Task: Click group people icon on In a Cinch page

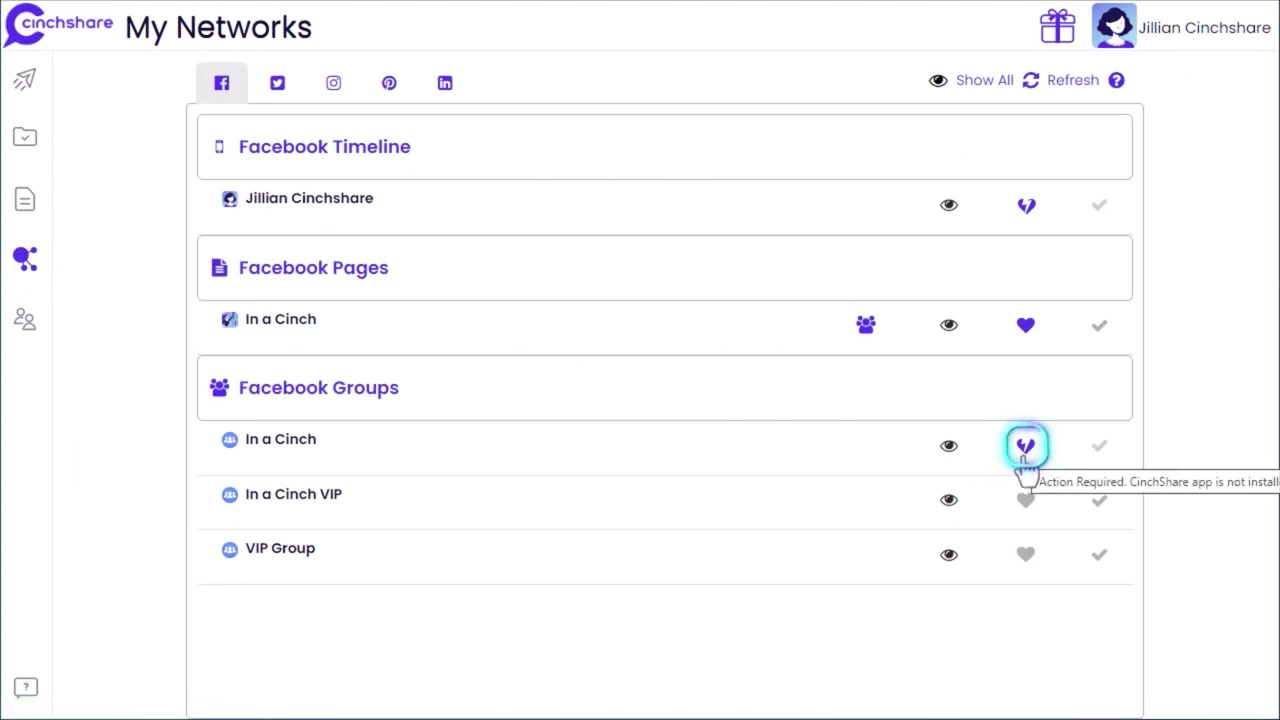Action: point(866,324)
